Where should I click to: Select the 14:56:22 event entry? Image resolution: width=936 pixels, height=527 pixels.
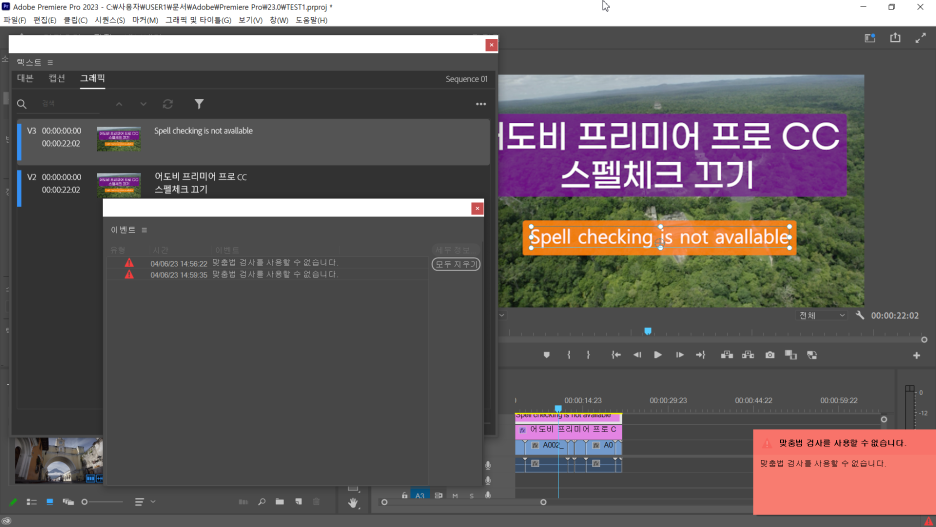click(267, 263)
